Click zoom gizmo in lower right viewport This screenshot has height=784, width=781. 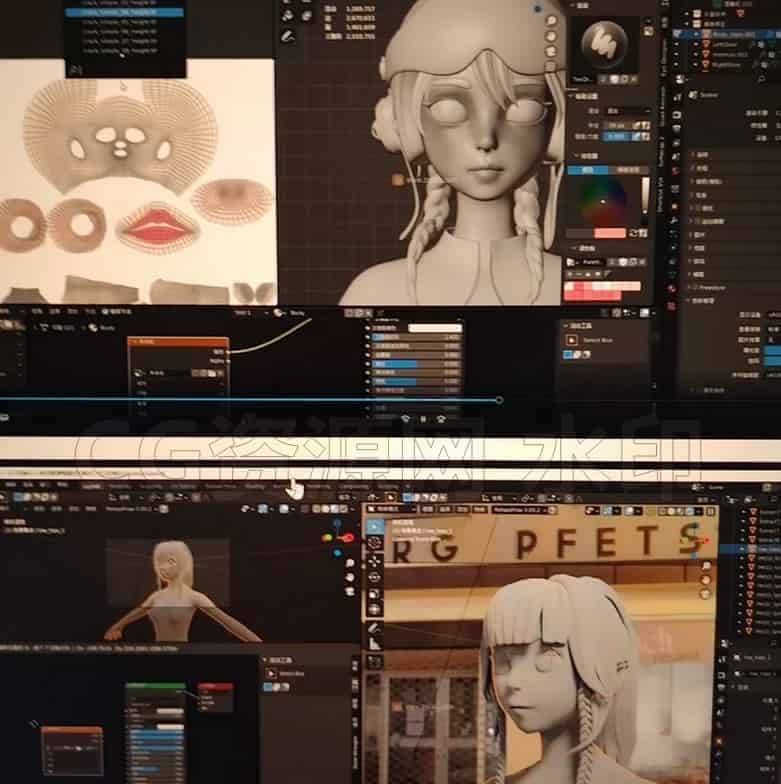pyautogui.click(x=706, y=566)
